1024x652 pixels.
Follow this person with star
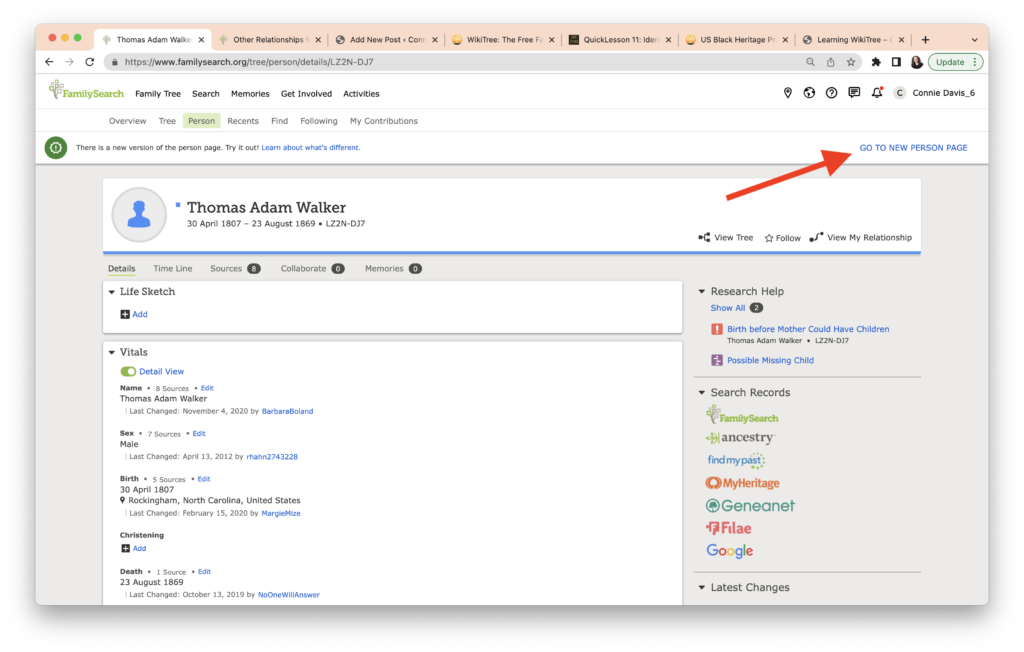(782, 238)
